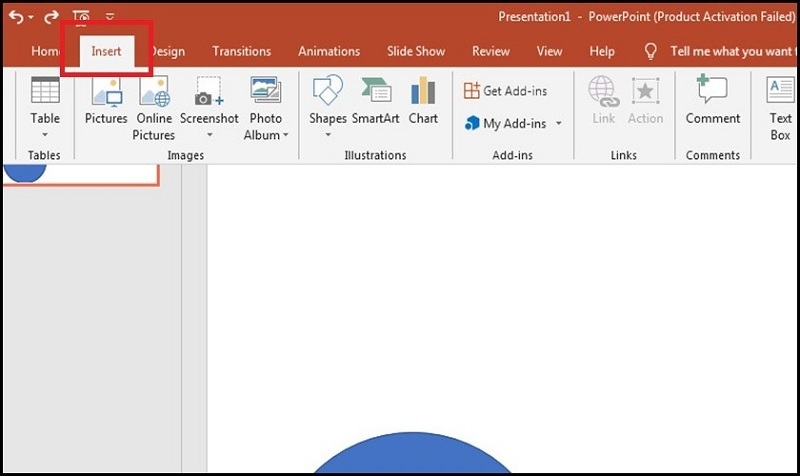
Task: Switch to the Design tab
Action: click(168, 51)
